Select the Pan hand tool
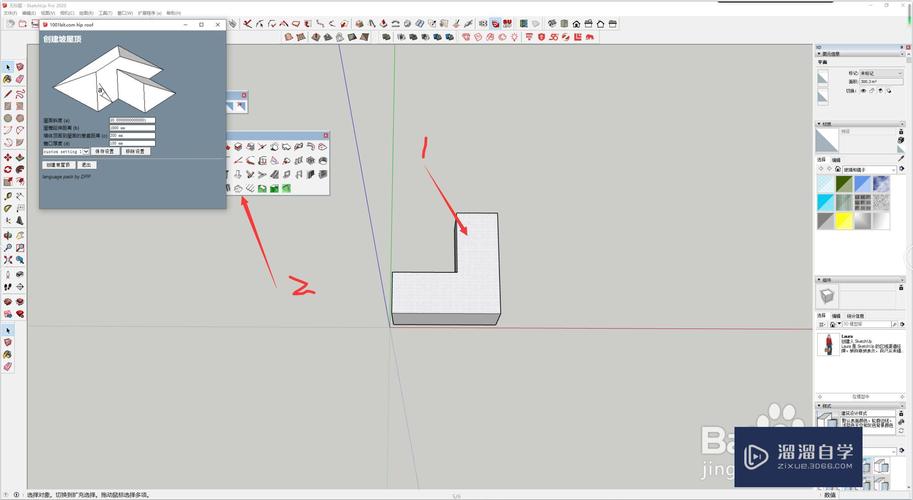Image resolution: width=913 pixels, height=500 pixels. pyautogui.click(x=20, y=235)
